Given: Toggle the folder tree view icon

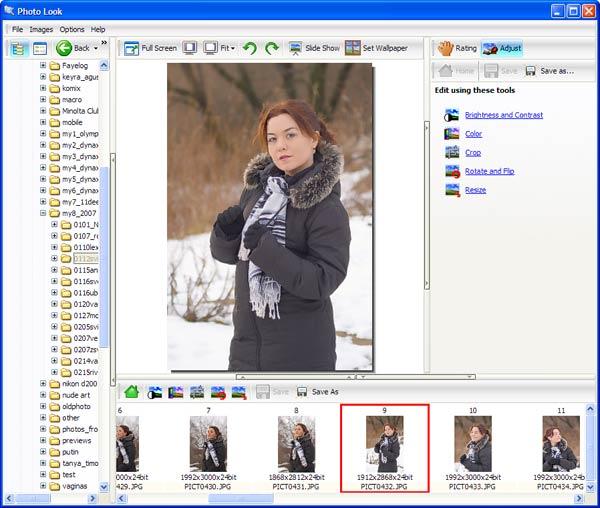Looking at the screenshot, I should point(18,49).
